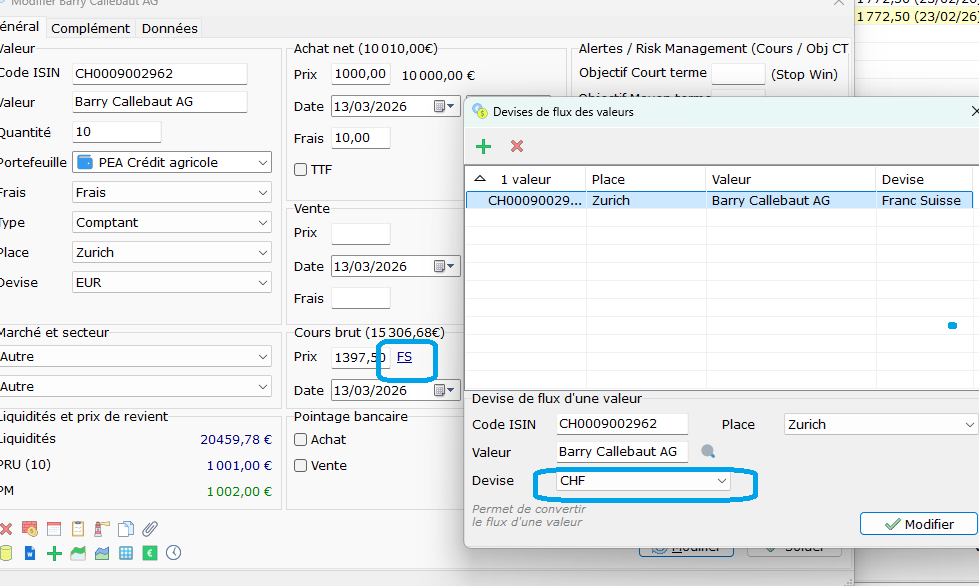Enable the TTF checkbox
Image resolution: width=979 pixels, height=586 pixels.
click(300, 170)
